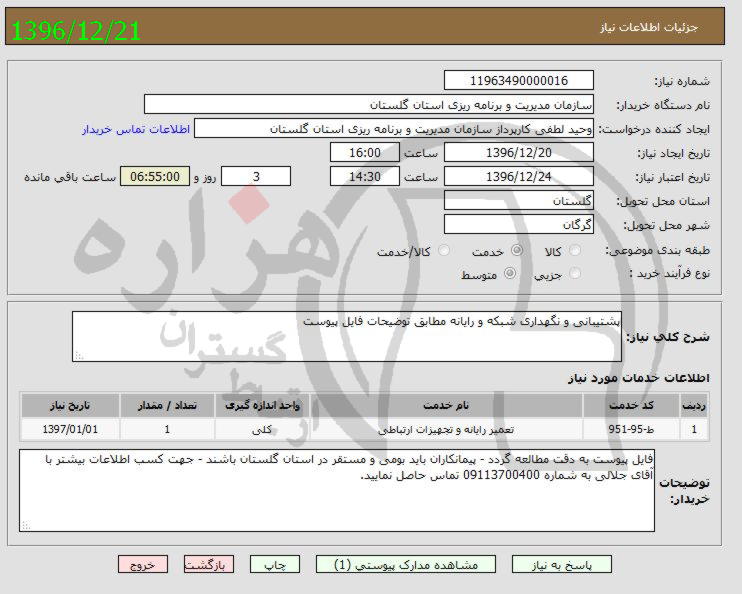
Task: Select the کالا/خدمت radio button
Action: 444,250
